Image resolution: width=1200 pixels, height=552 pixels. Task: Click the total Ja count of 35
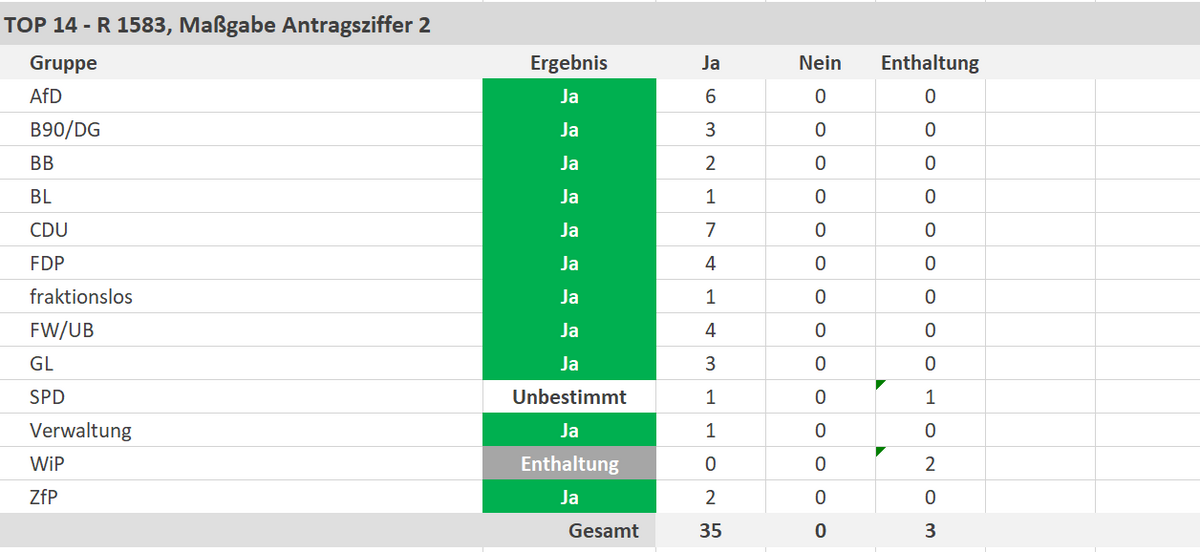coord(711,531)
